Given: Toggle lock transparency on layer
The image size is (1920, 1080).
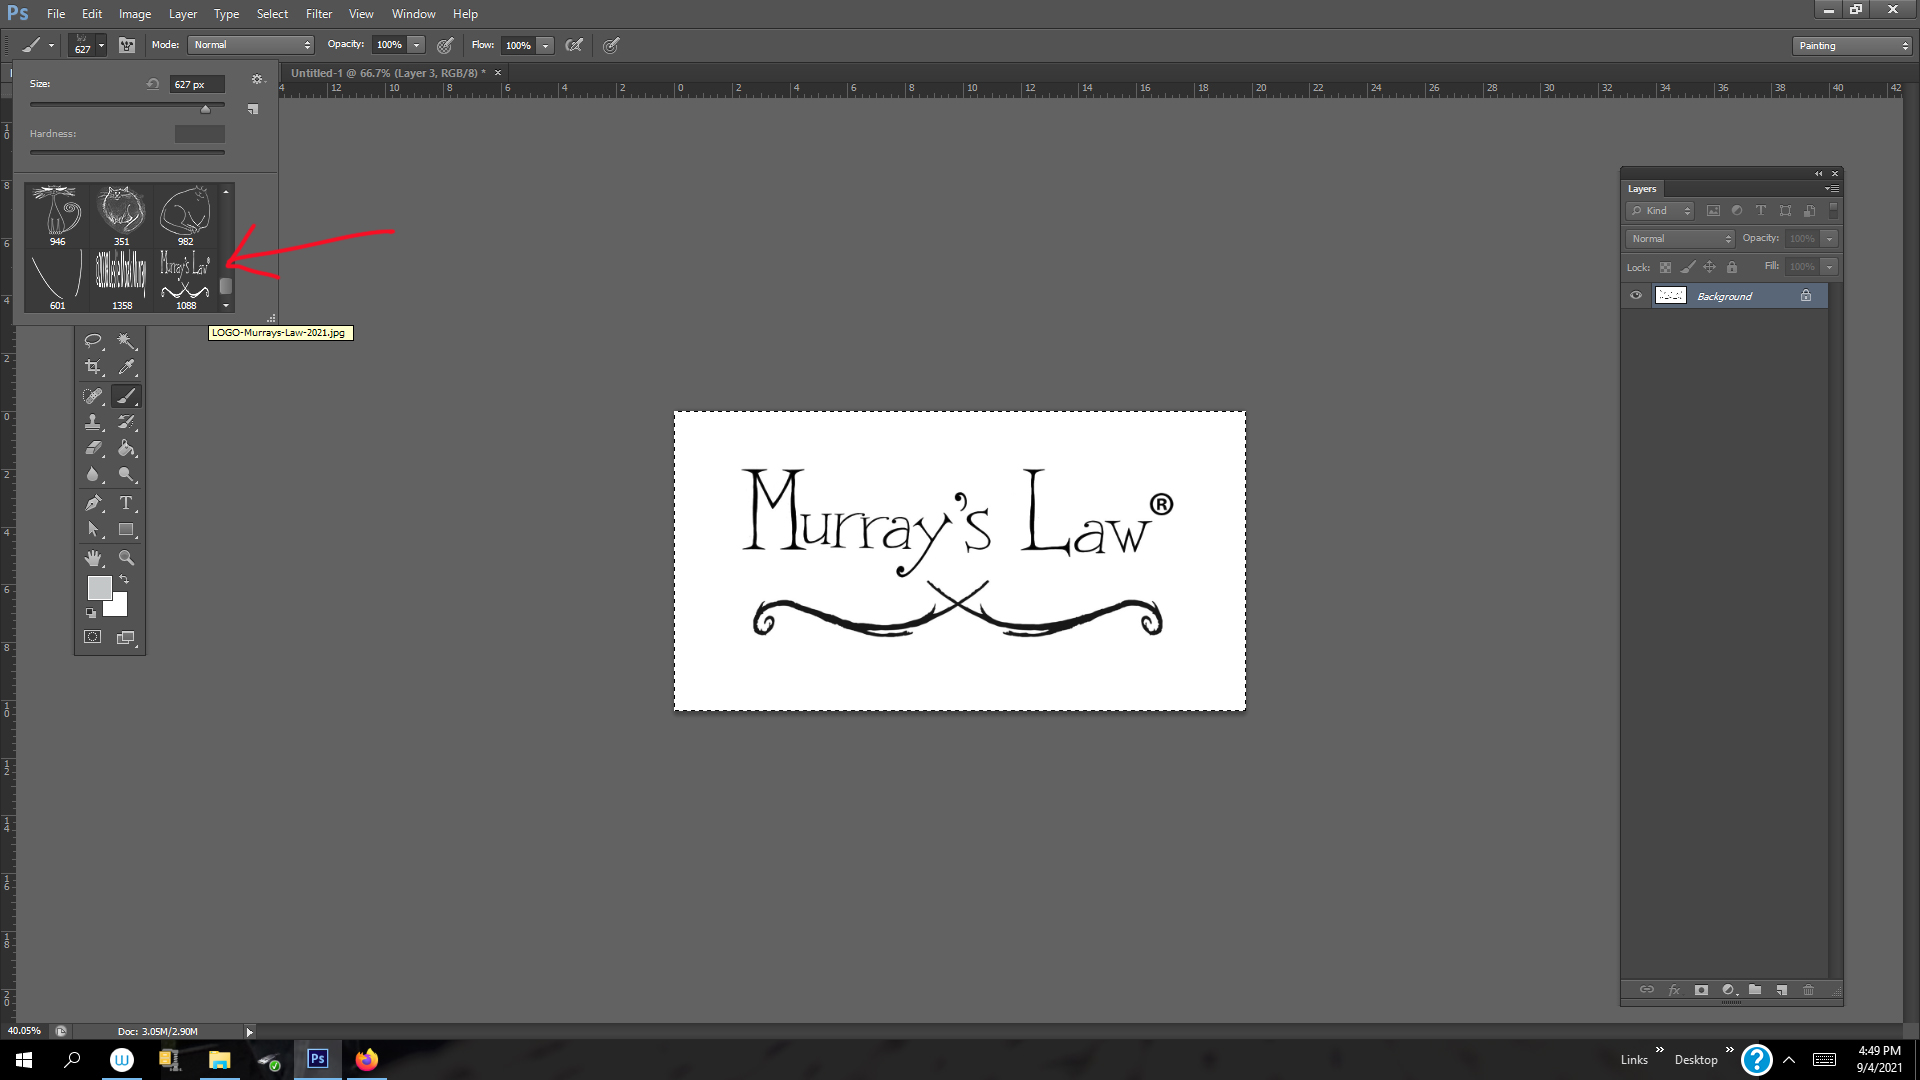Looking at the screenshot, I should (x=1664, y=266).
